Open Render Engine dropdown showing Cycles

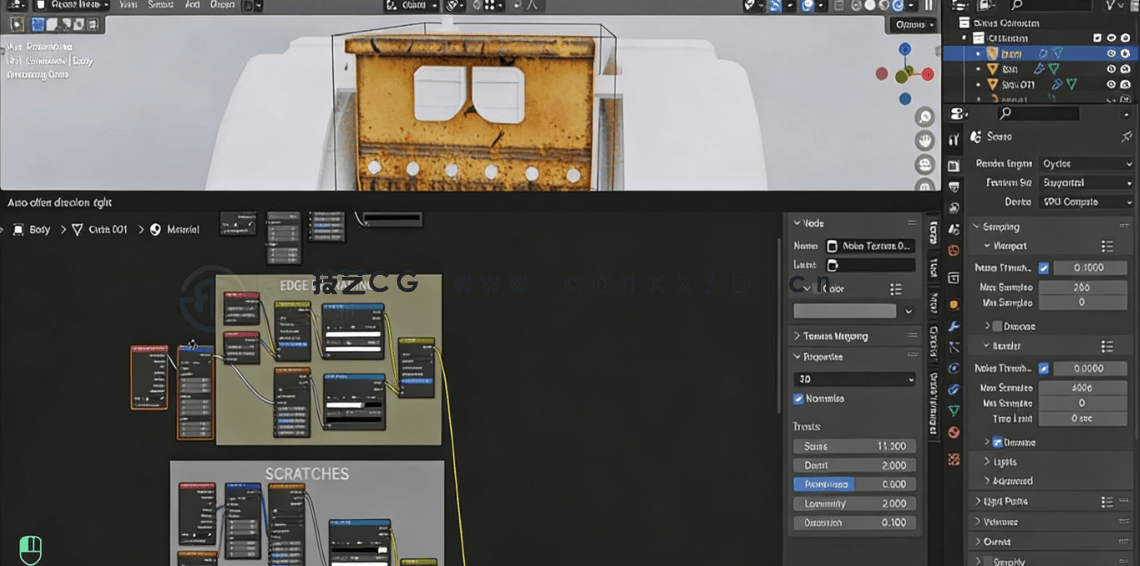[1085, 164]
